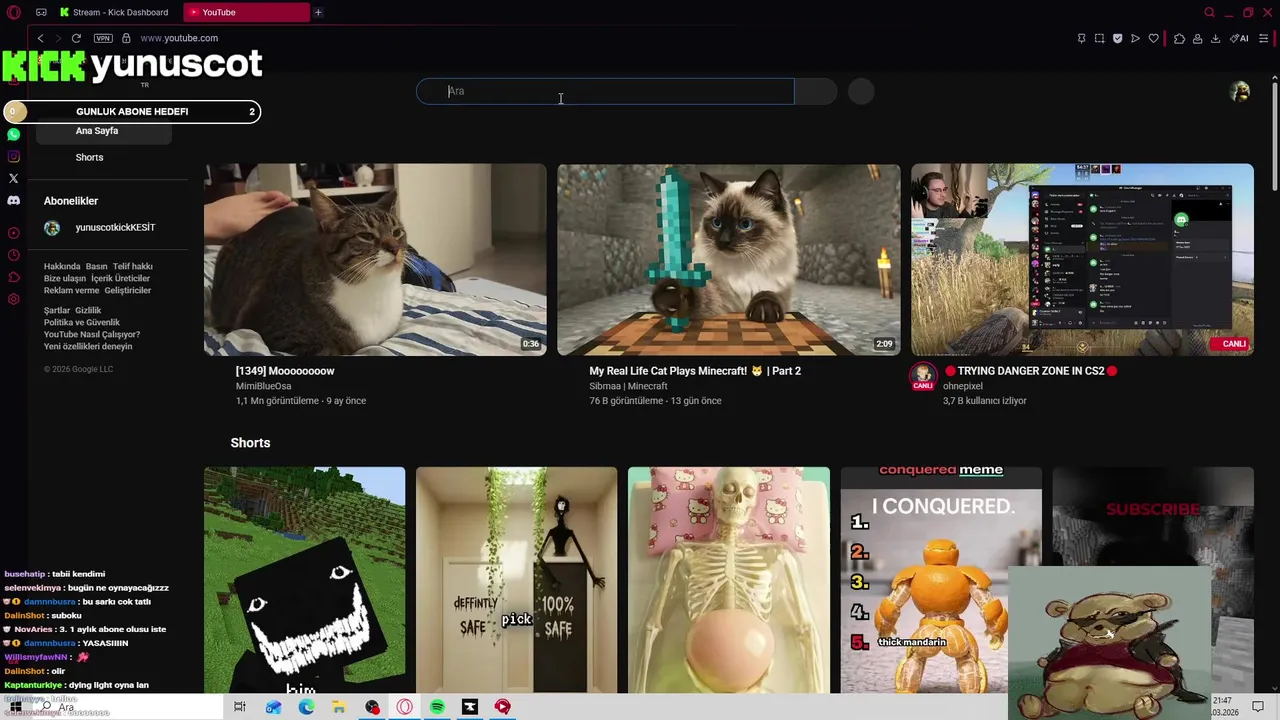Select the YouTube browser tab
This screenshot has width=1280, height=720.
[247, 12]
